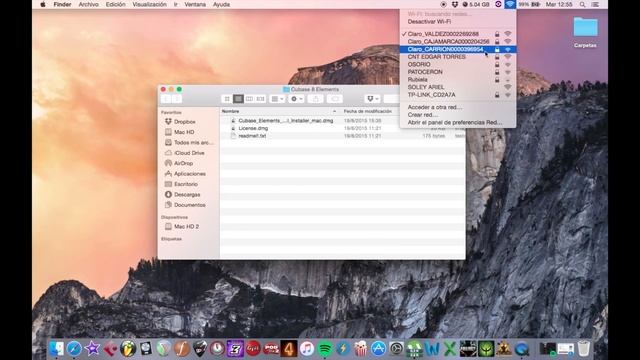Viewport: 640px width, 360px height.
Task: Open iMovie star icon in Dock
Action: (x=92, y=349)
